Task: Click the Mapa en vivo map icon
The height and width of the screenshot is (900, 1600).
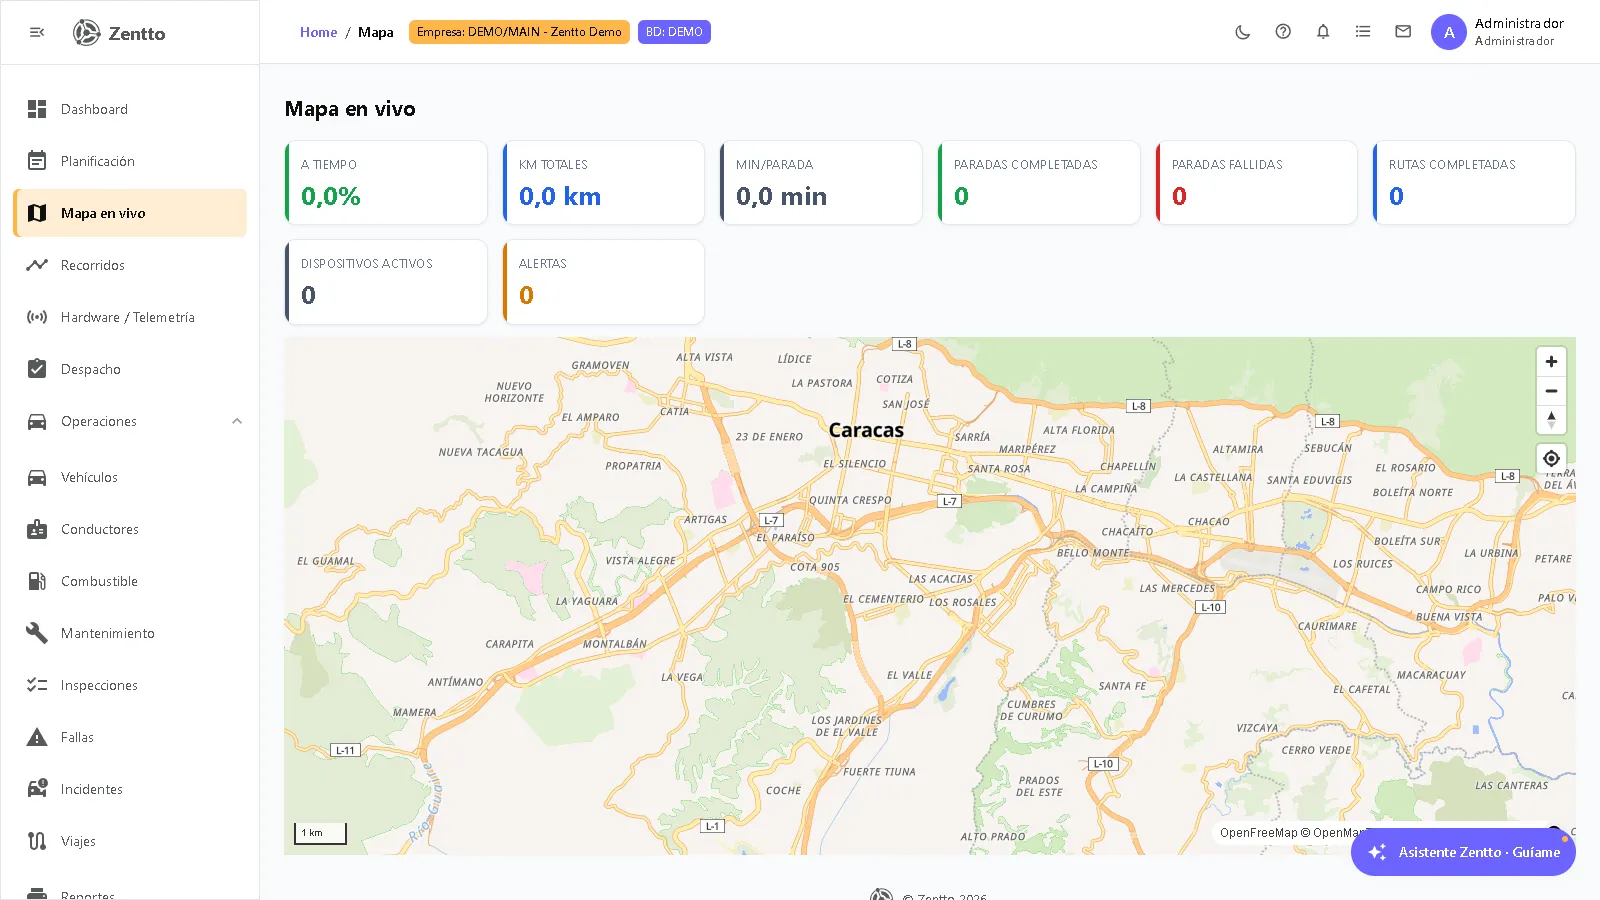Action: [37, 213]
